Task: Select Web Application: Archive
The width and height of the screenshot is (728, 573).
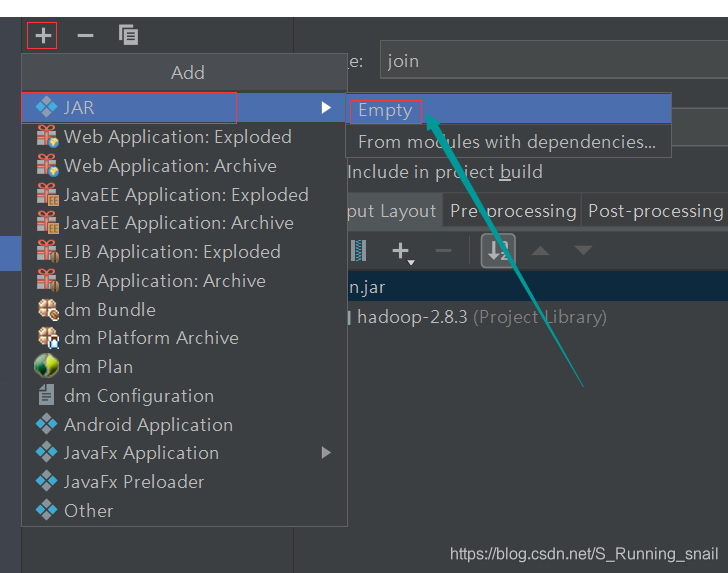Action: coord(184,166)
